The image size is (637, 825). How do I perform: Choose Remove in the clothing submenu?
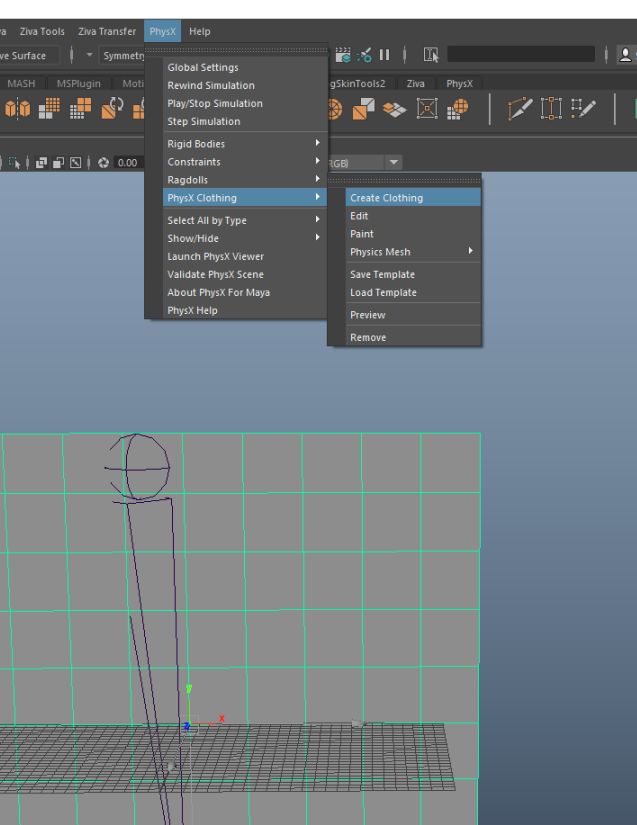pos(413,337)
